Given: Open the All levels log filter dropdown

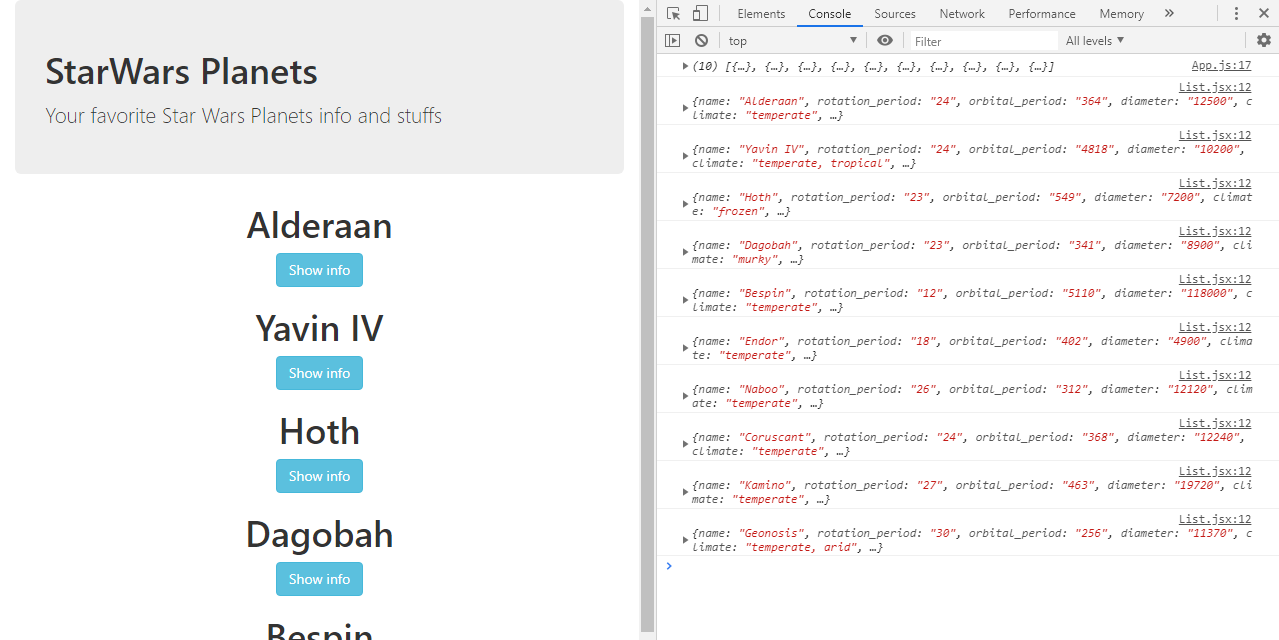Looking at the screenshot, I should pos(1095,40).
